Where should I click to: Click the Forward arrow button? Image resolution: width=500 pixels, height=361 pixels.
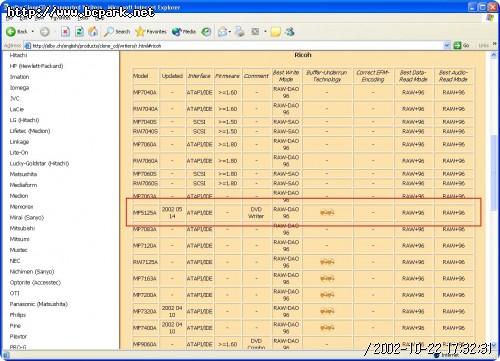(x=45, y=32)
